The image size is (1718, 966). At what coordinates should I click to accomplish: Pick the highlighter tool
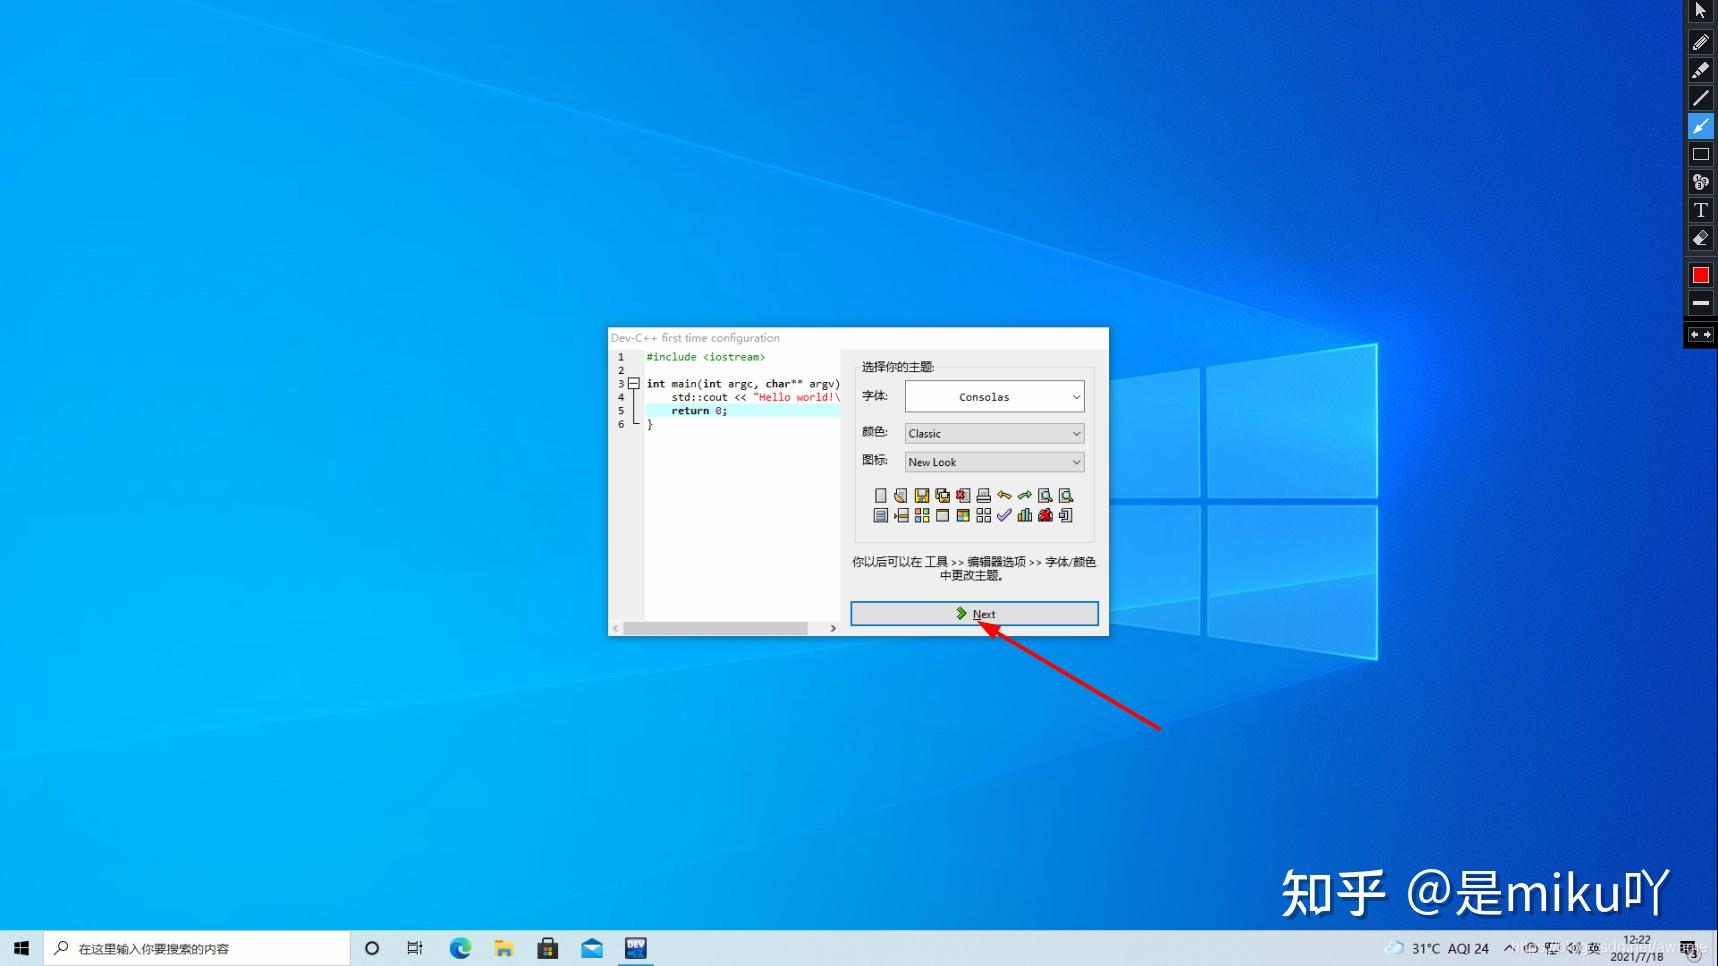click(1701, 70)
